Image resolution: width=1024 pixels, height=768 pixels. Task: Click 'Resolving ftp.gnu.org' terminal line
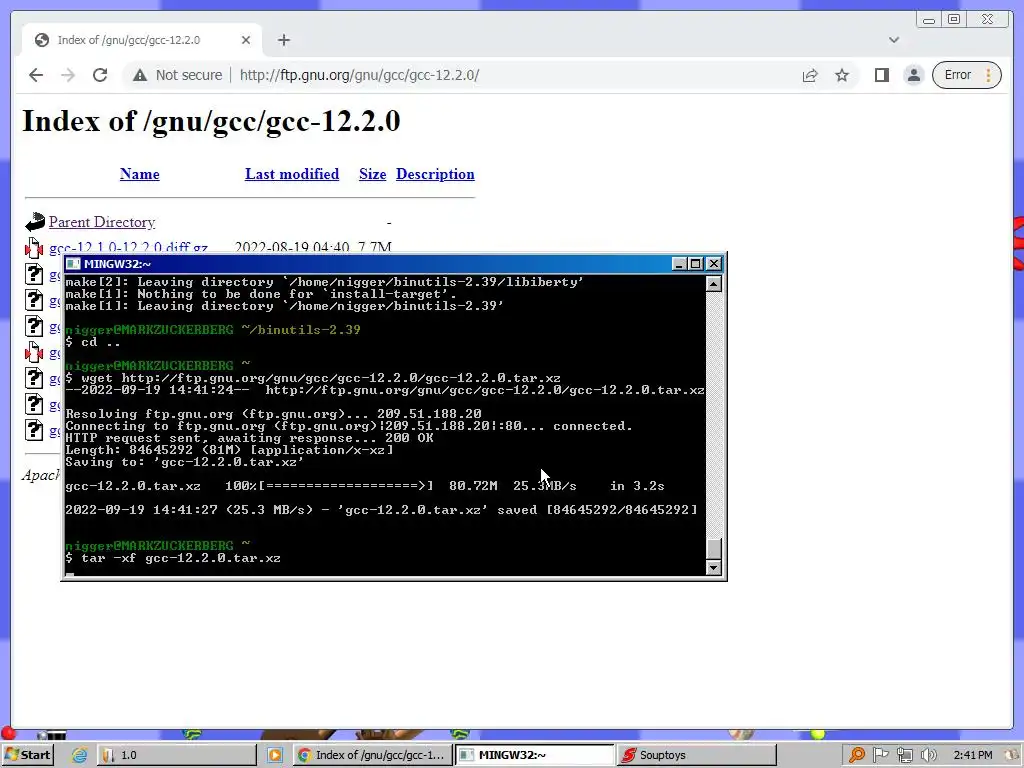[x=273, y=413]
